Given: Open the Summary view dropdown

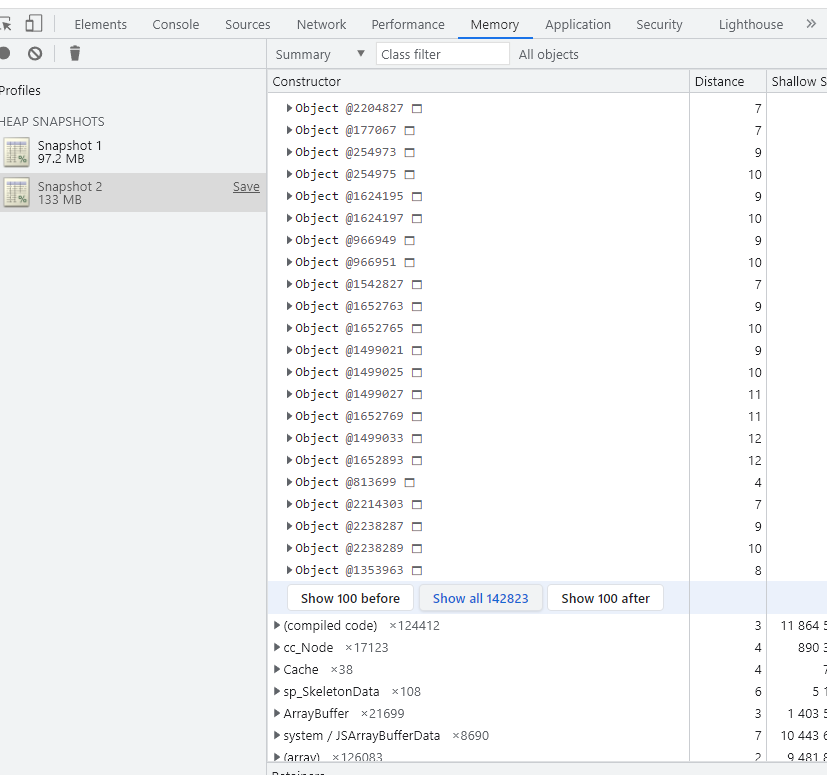Looking at the screenshot, I should pyautogui.click(x=320, y=54).
